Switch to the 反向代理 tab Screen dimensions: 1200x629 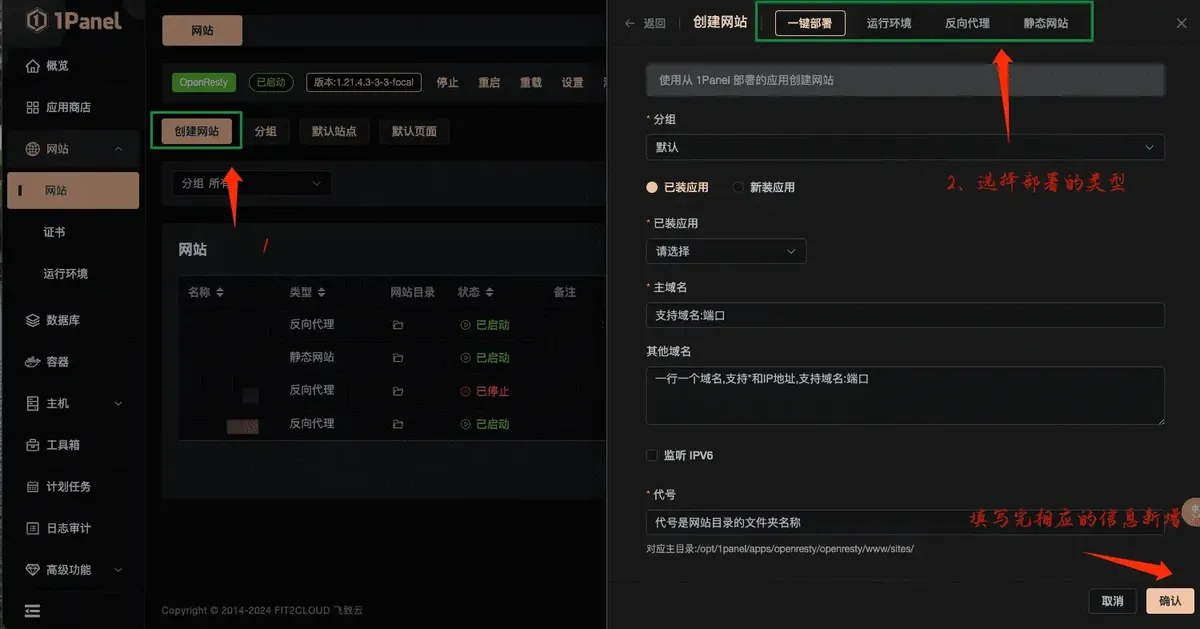[967, 23]
